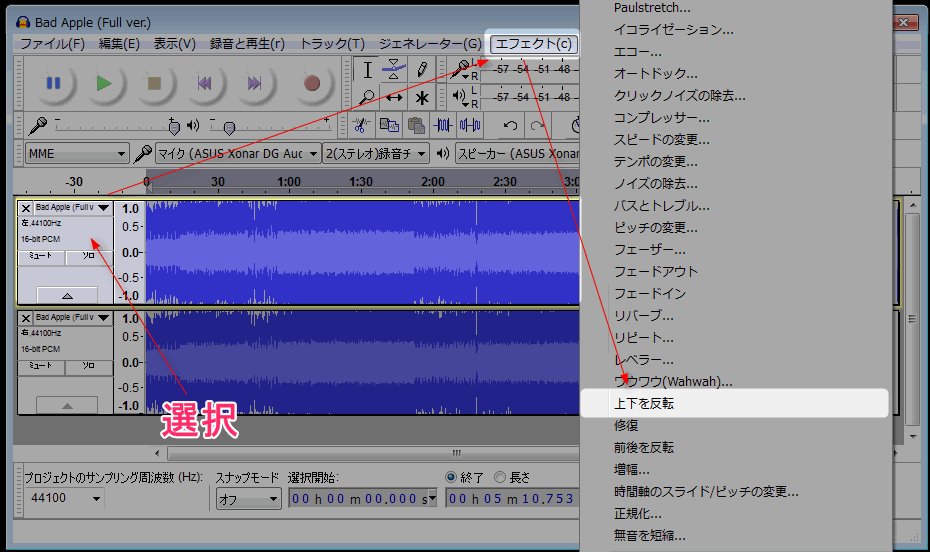Click the microphone icon on recording meter

click(x=460, y=69)
